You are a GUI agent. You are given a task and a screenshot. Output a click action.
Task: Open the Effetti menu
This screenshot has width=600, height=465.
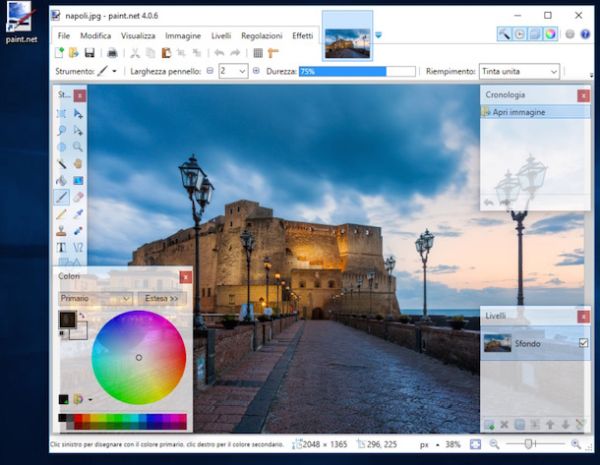302,35
